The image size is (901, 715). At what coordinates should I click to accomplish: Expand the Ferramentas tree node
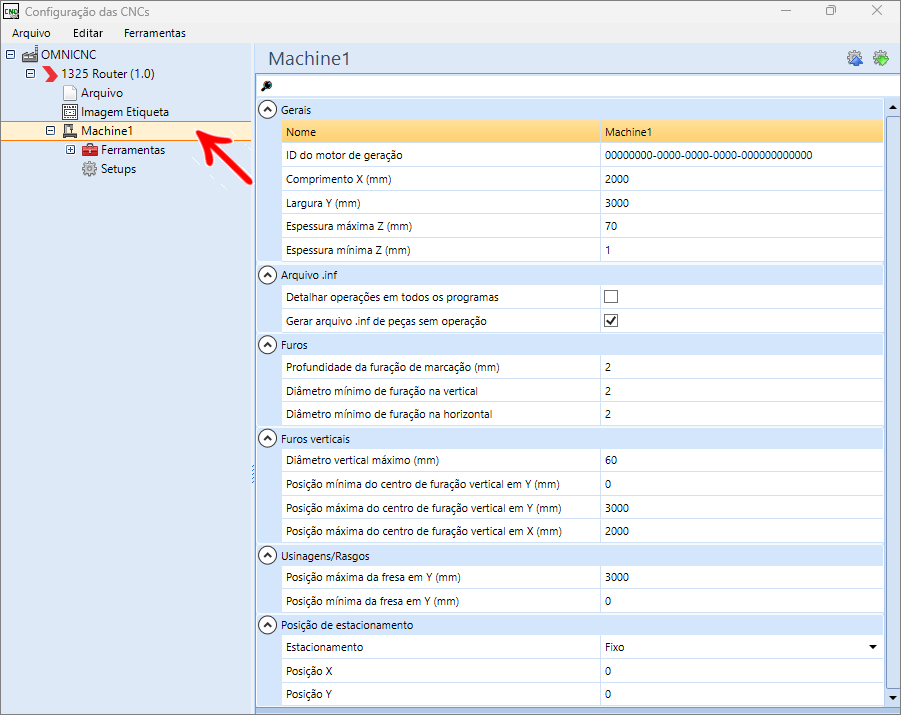[71, 150]
